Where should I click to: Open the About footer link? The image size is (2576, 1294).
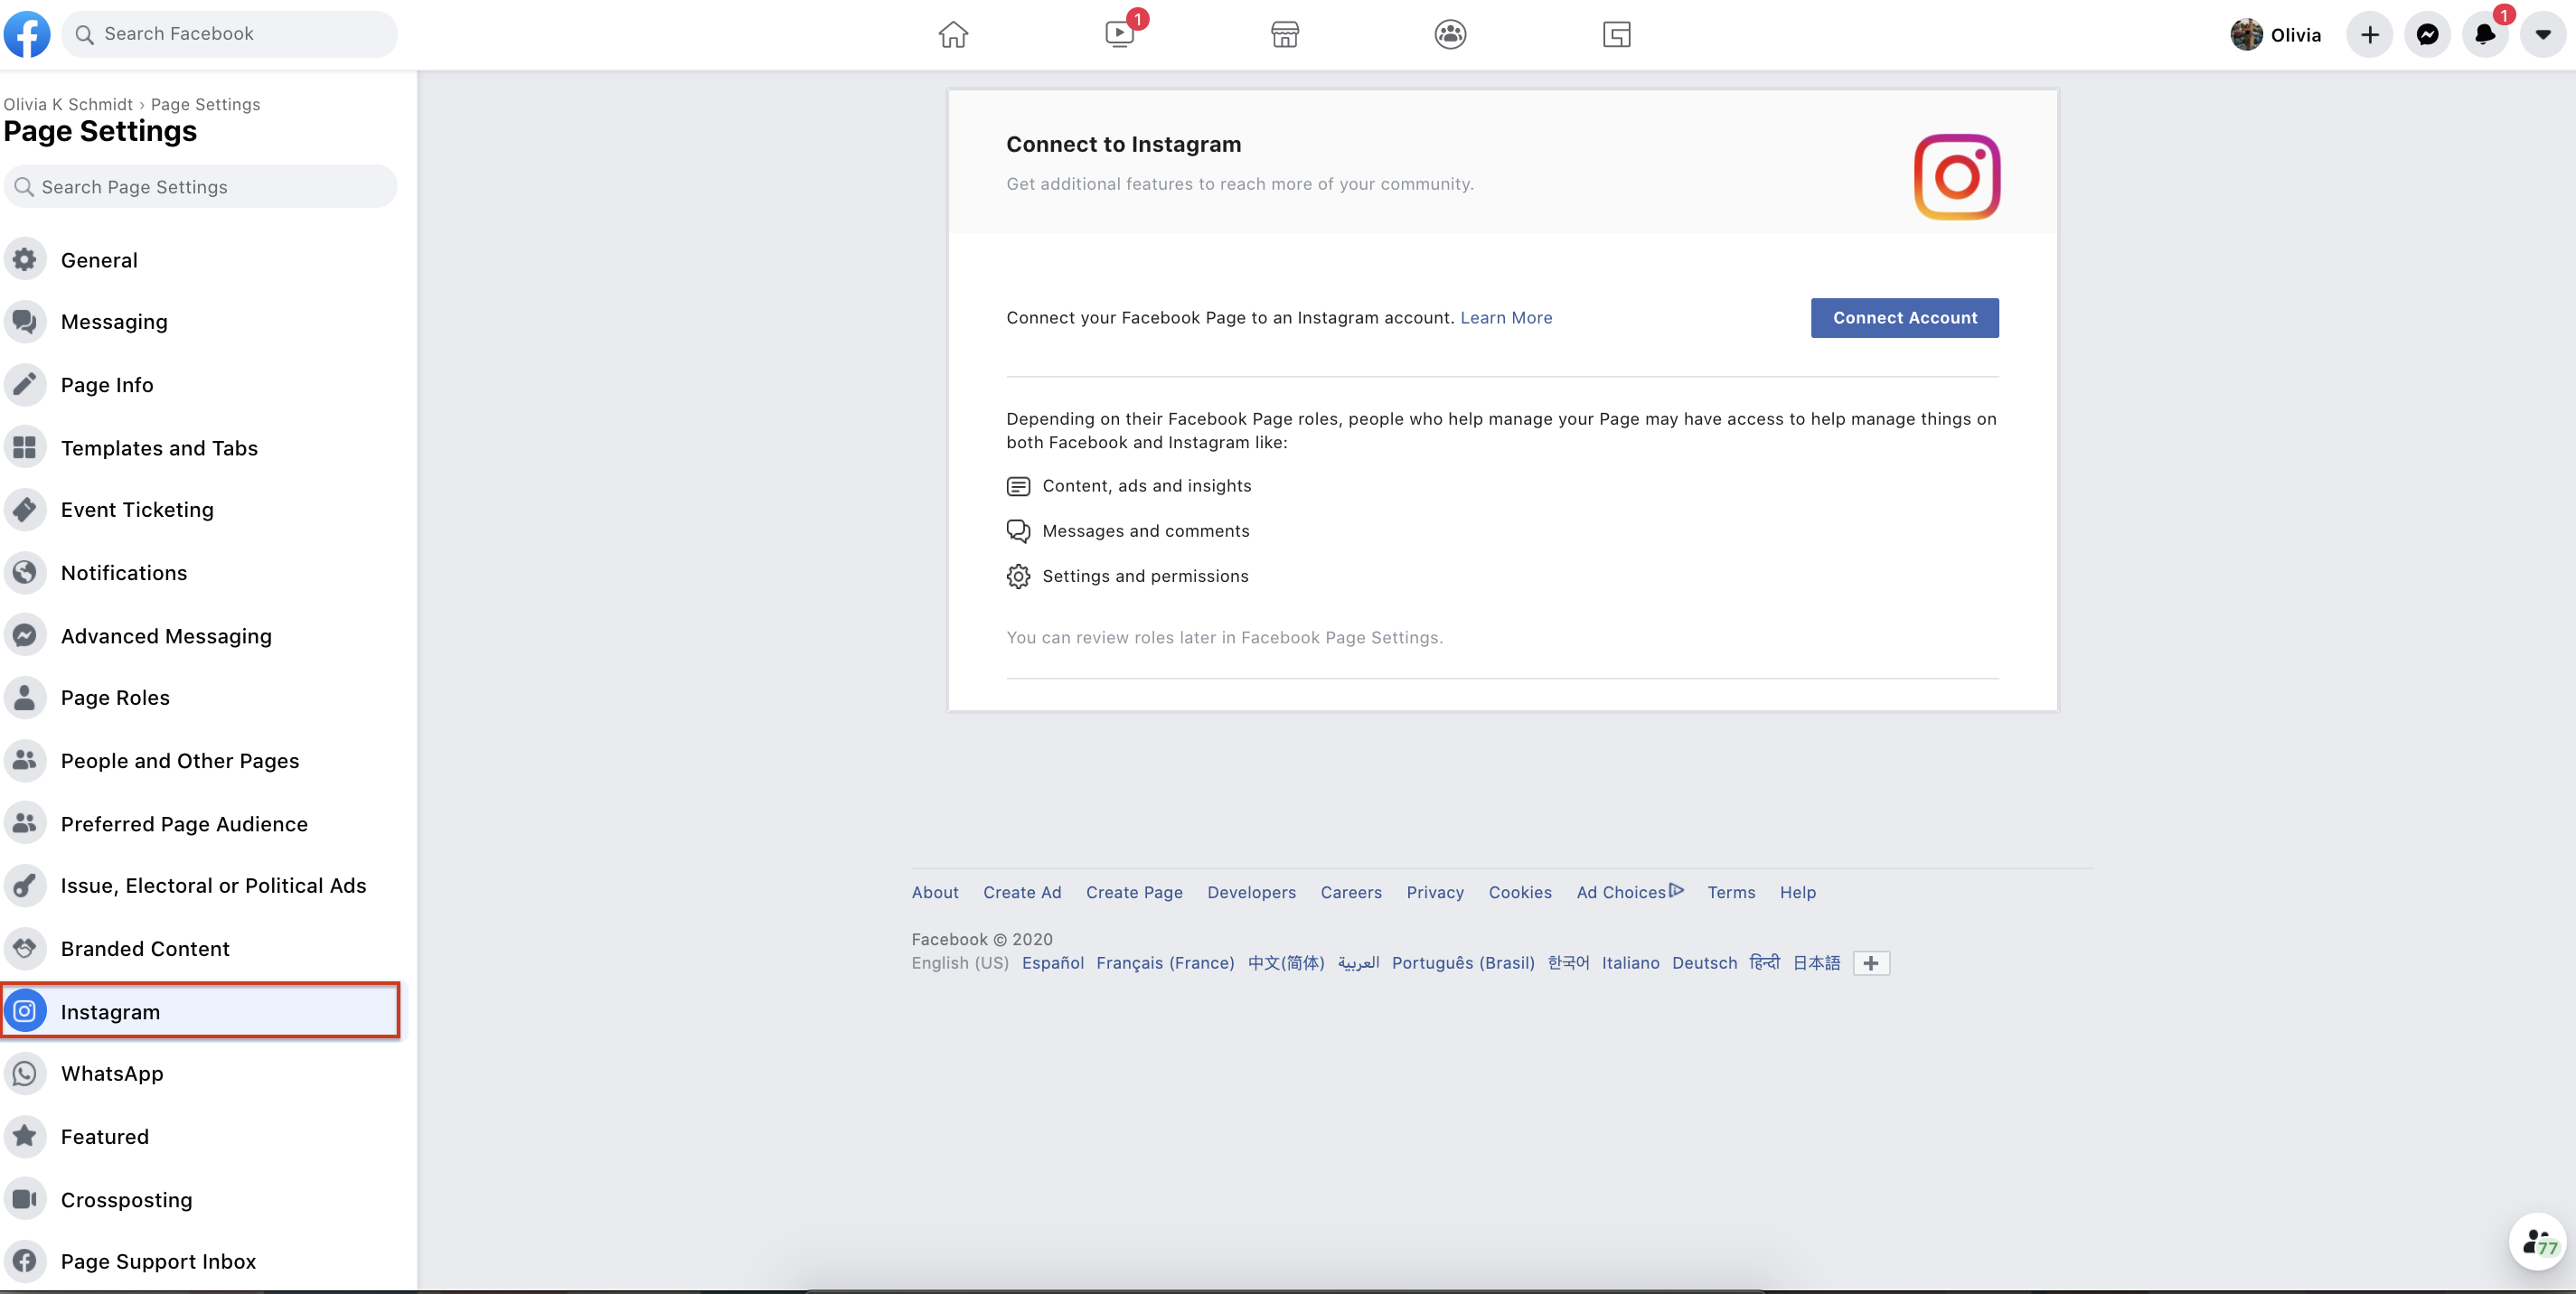tap(934, 893)
